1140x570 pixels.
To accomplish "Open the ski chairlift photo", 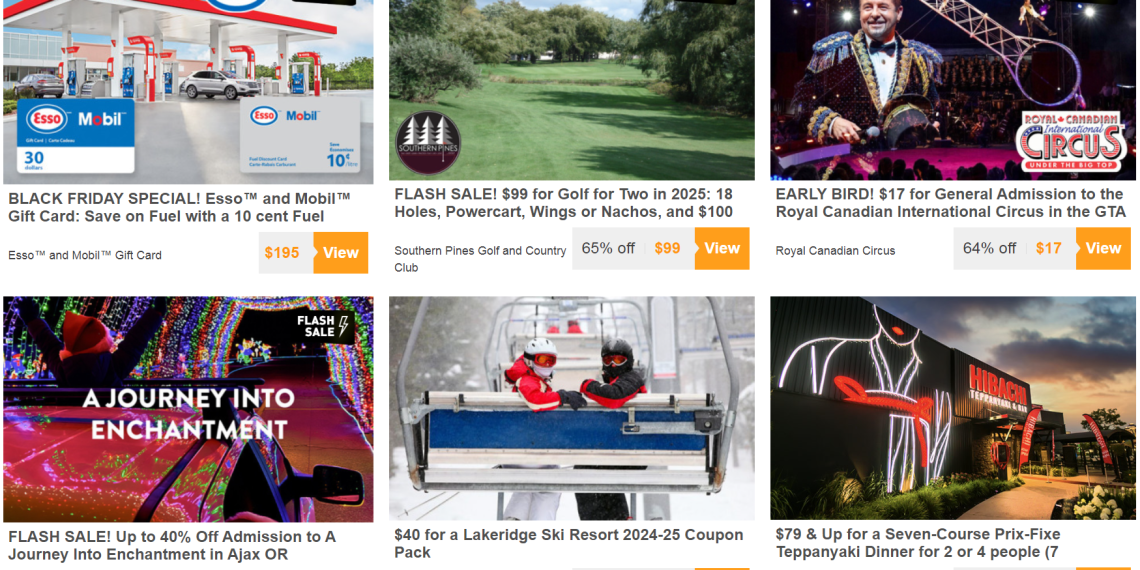I will (571, 408).
